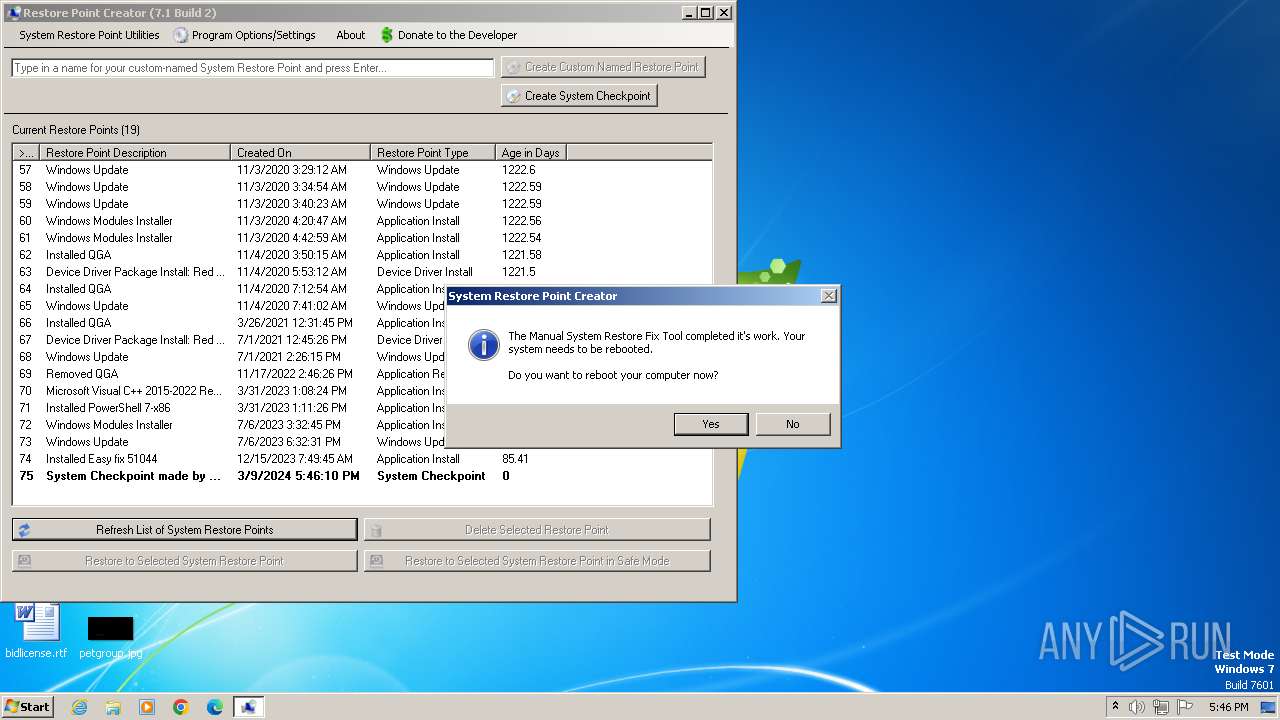
Task: Select restore point 65 Windows Update
Action: [230, 306]
